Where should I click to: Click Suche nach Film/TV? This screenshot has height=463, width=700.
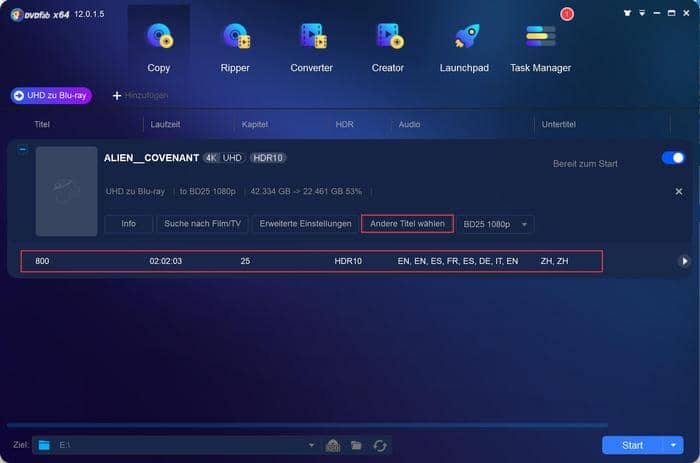pyautogui.click(x=202, y=224)
